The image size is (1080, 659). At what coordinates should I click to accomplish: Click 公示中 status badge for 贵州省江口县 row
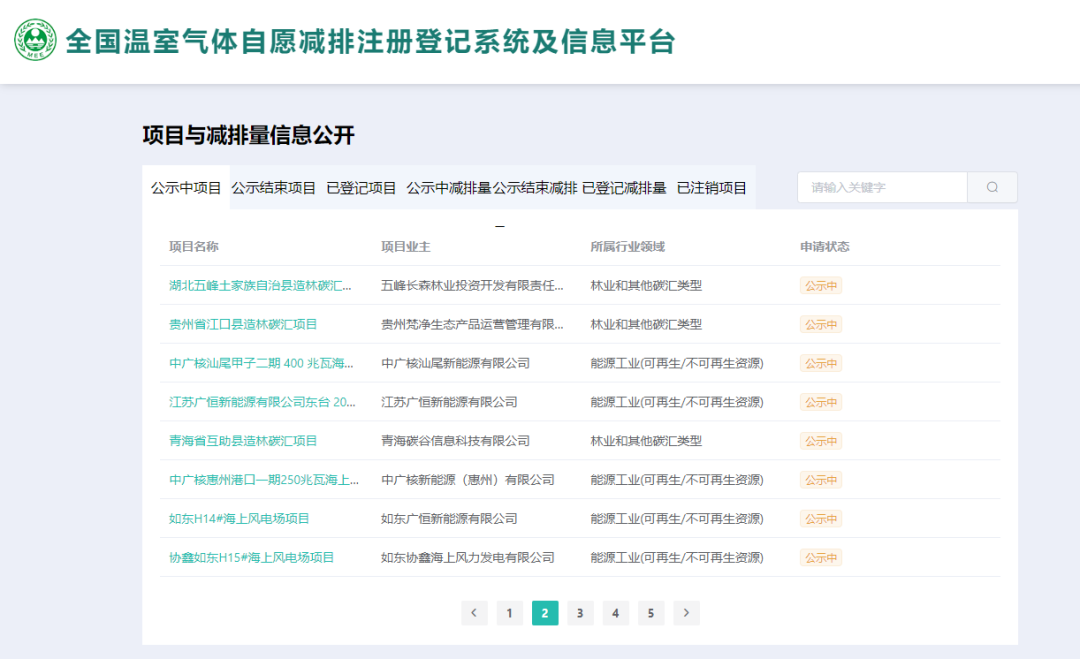[820, 324]
